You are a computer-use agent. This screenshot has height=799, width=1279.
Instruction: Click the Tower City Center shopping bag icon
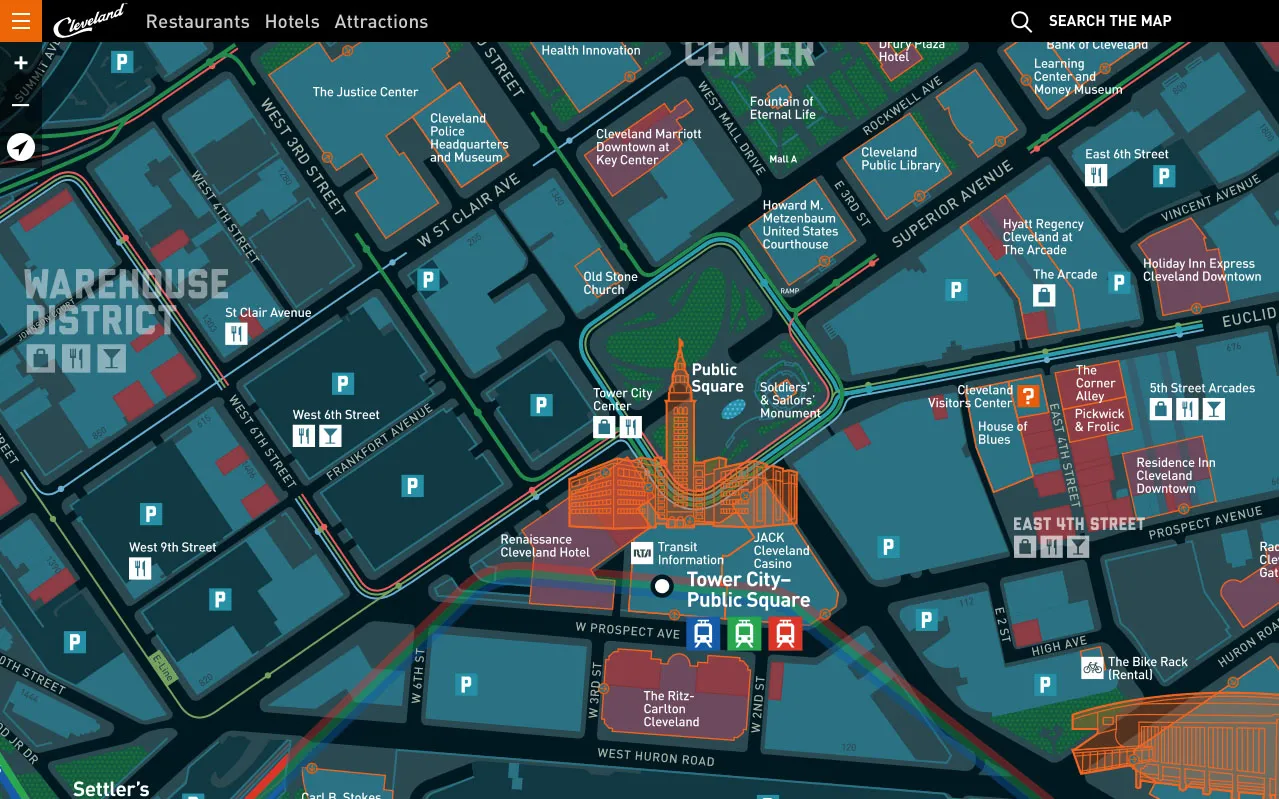pyautogui.click(x=604, y=427)
